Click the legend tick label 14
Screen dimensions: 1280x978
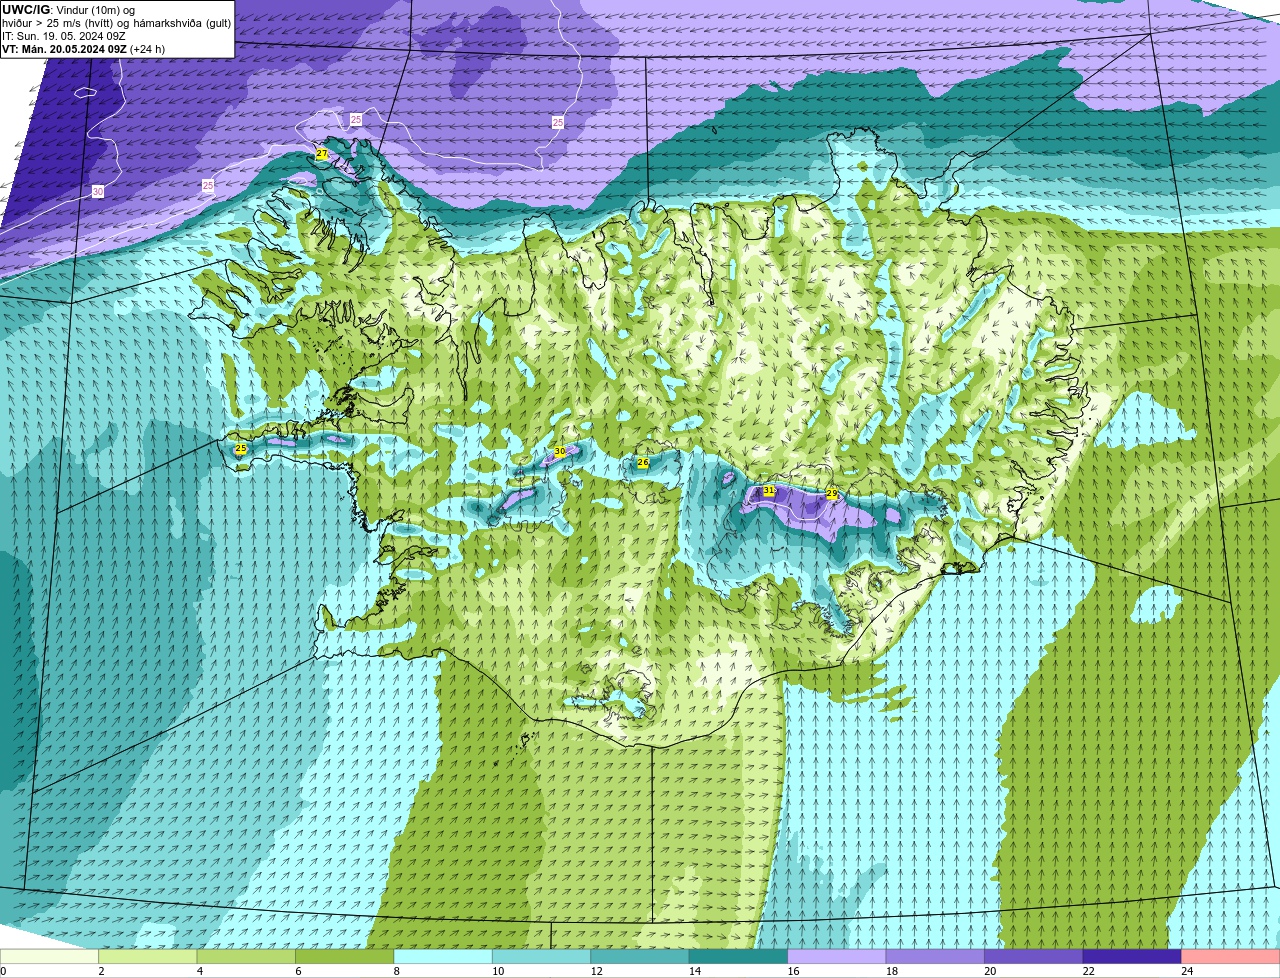[695, 971]
